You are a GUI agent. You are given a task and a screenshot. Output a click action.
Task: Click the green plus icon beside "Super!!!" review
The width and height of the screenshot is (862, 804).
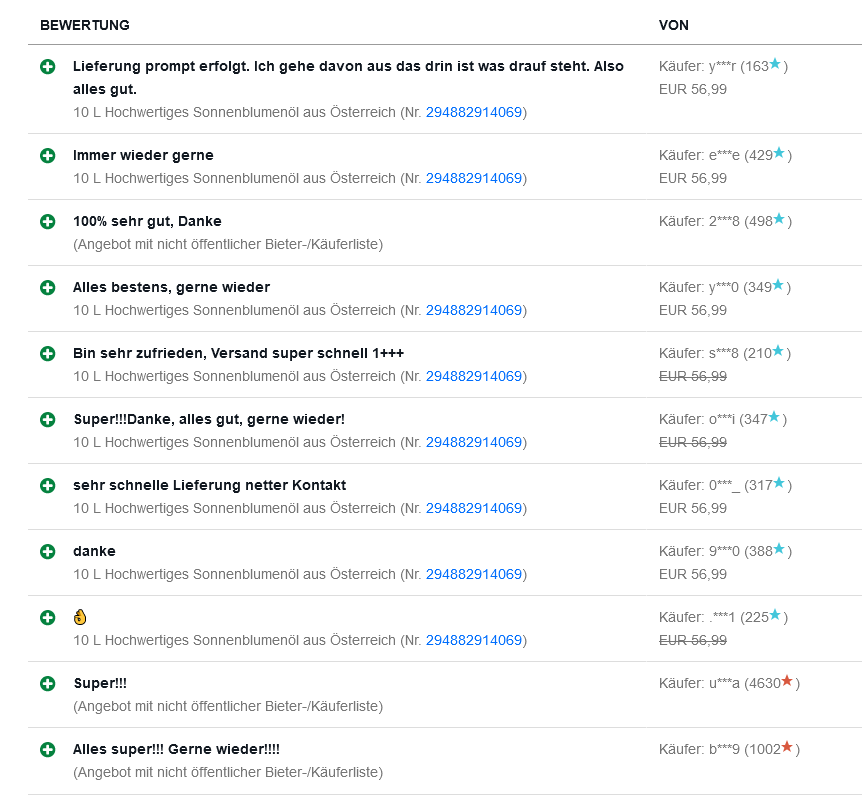coord(47,683)
